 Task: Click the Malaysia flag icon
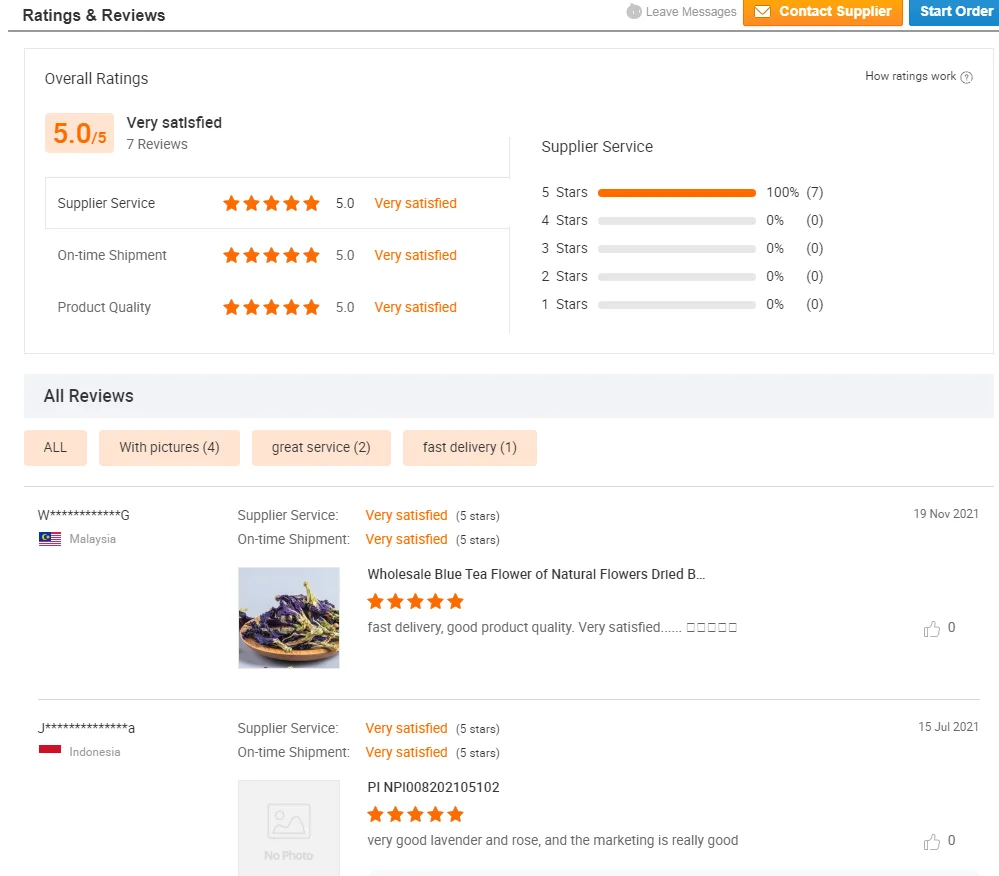50,539
